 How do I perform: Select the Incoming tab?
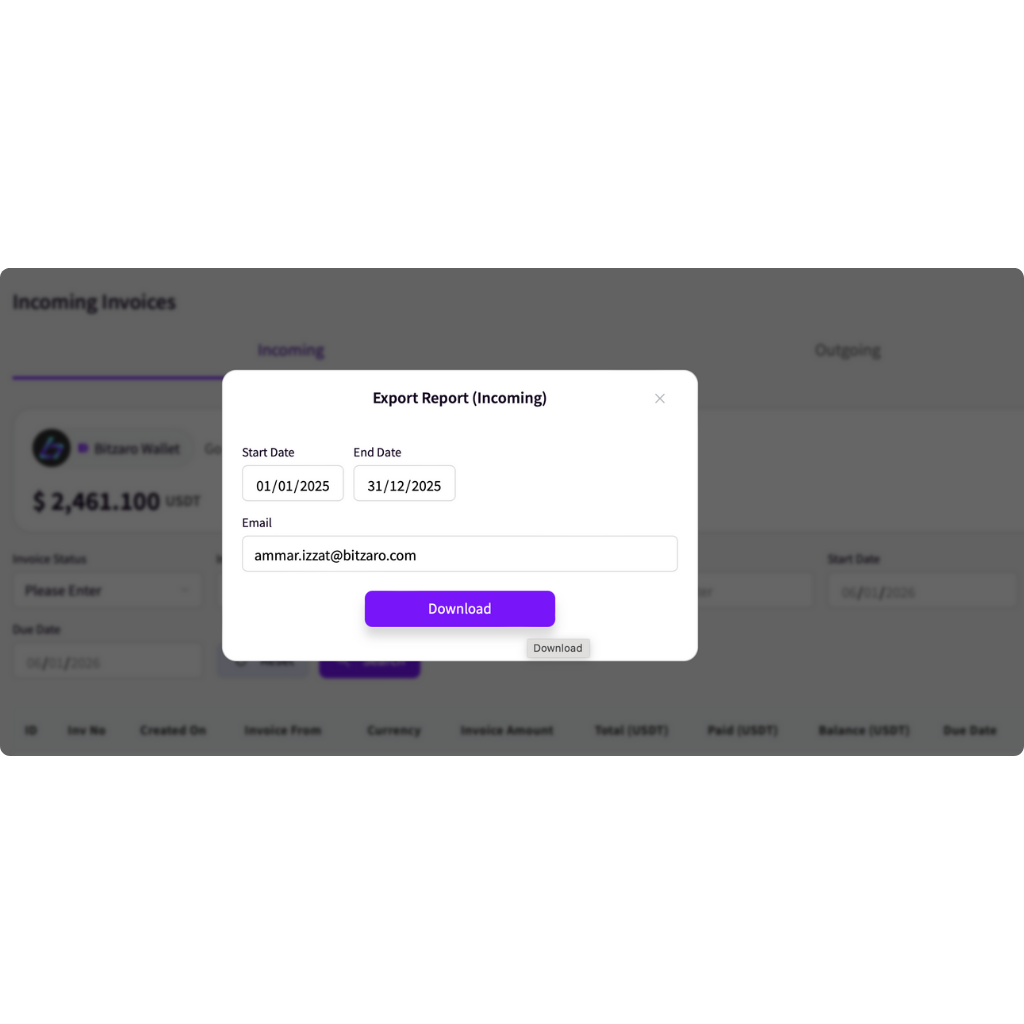[291, 351]
